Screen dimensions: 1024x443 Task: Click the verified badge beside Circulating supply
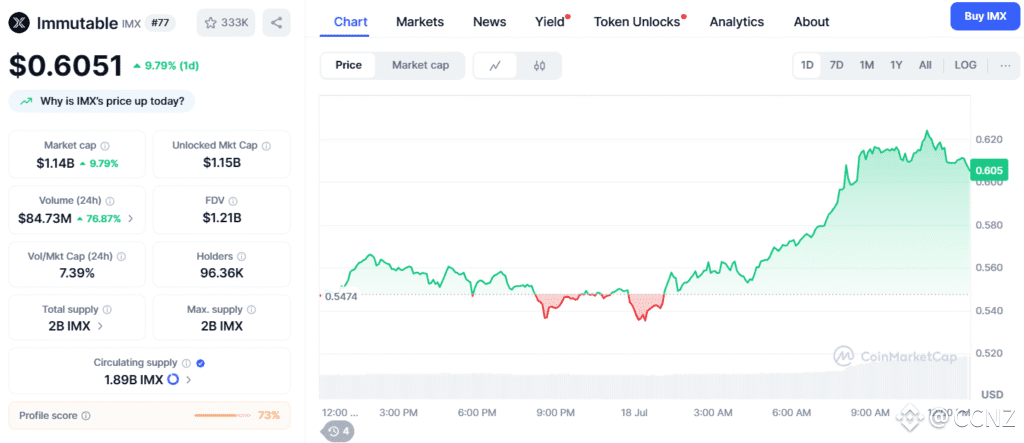[x=200, y=363]
